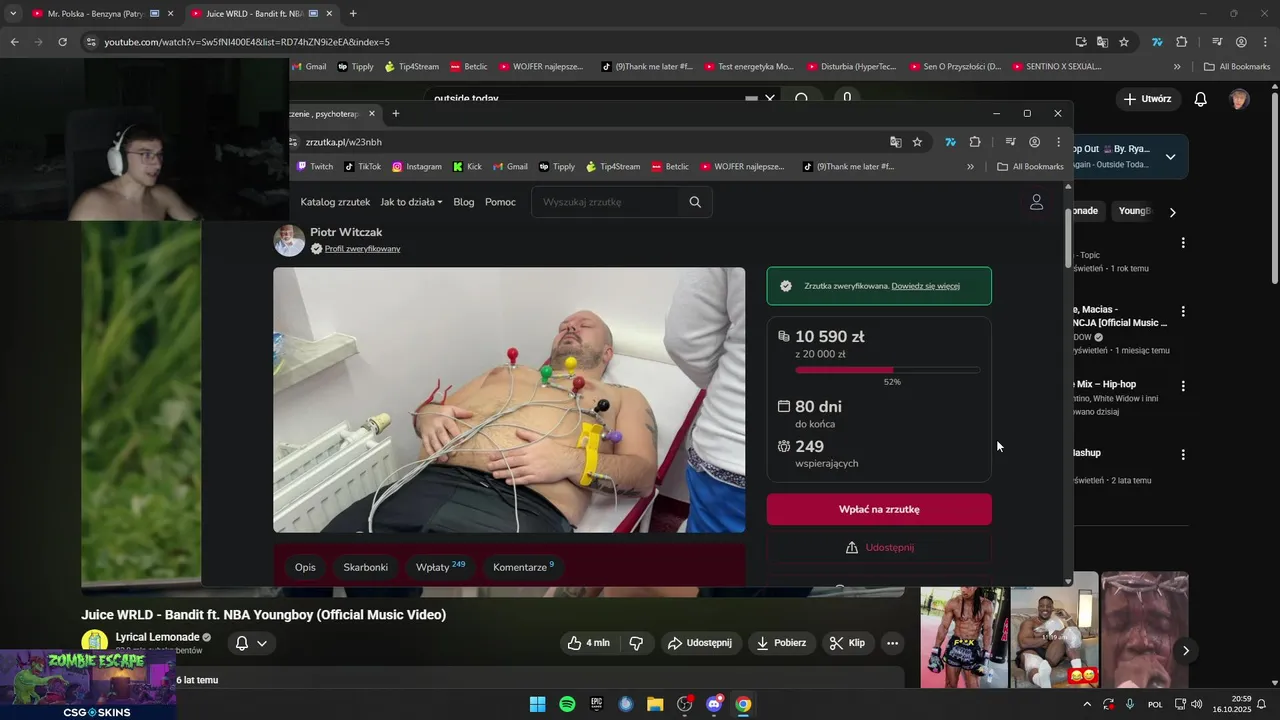This screenshot has width=1280, height=720.
Task: Reload the YouTube page
Action: 62,42
